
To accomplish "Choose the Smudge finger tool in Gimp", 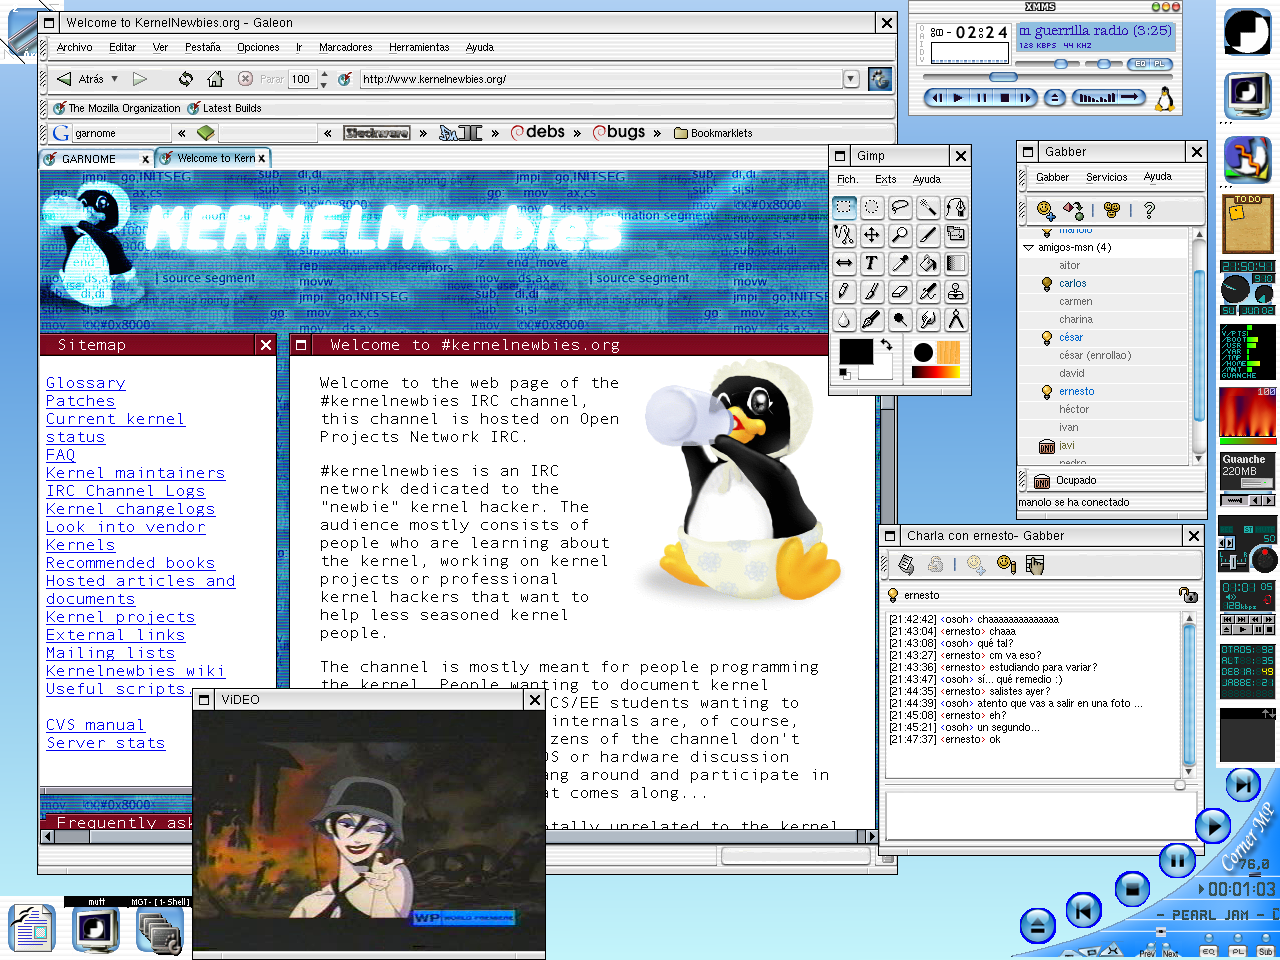I will (x=928, y=319).
